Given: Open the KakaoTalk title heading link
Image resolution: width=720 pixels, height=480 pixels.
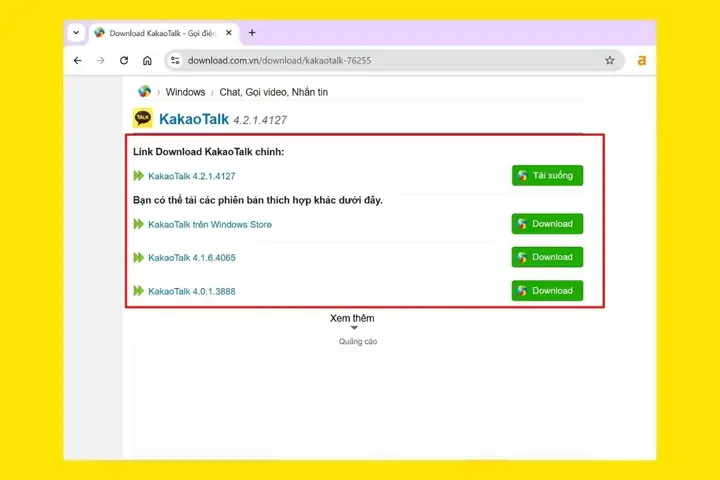Looking at the screenshot, I should 194,119.
